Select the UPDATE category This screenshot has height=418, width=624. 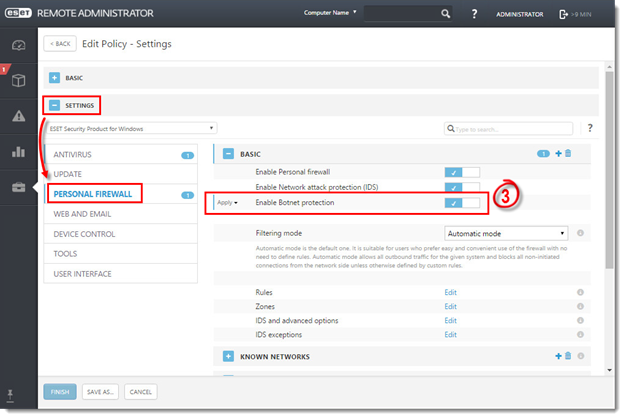[121, 174]
